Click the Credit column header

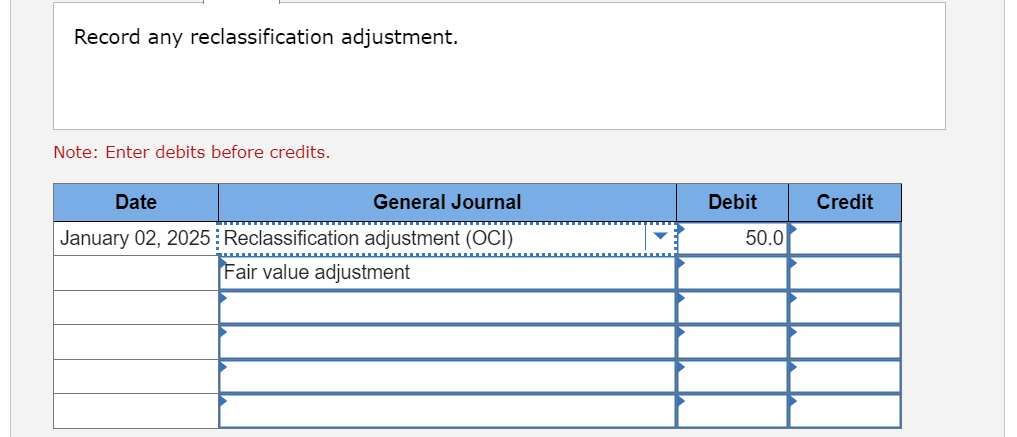pyautogui.click(x=844, y=202)
